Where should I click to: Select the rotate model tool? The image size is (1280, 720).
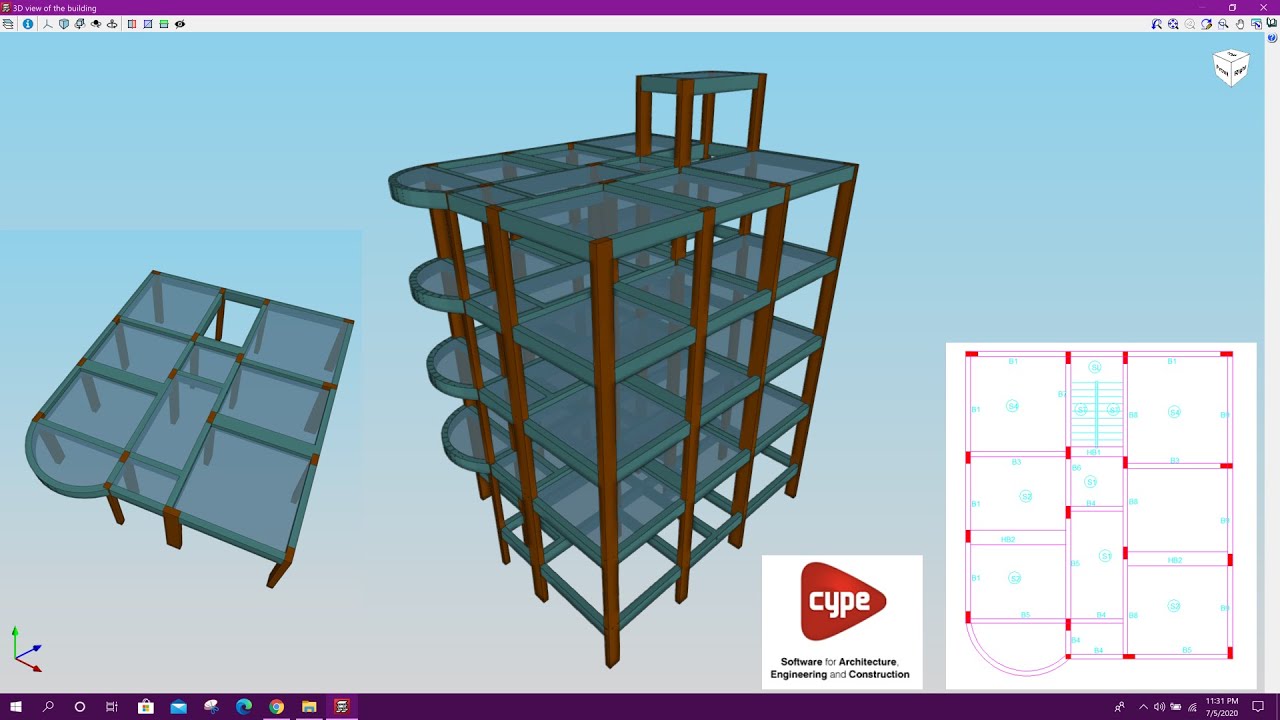(x=80, y=24)
